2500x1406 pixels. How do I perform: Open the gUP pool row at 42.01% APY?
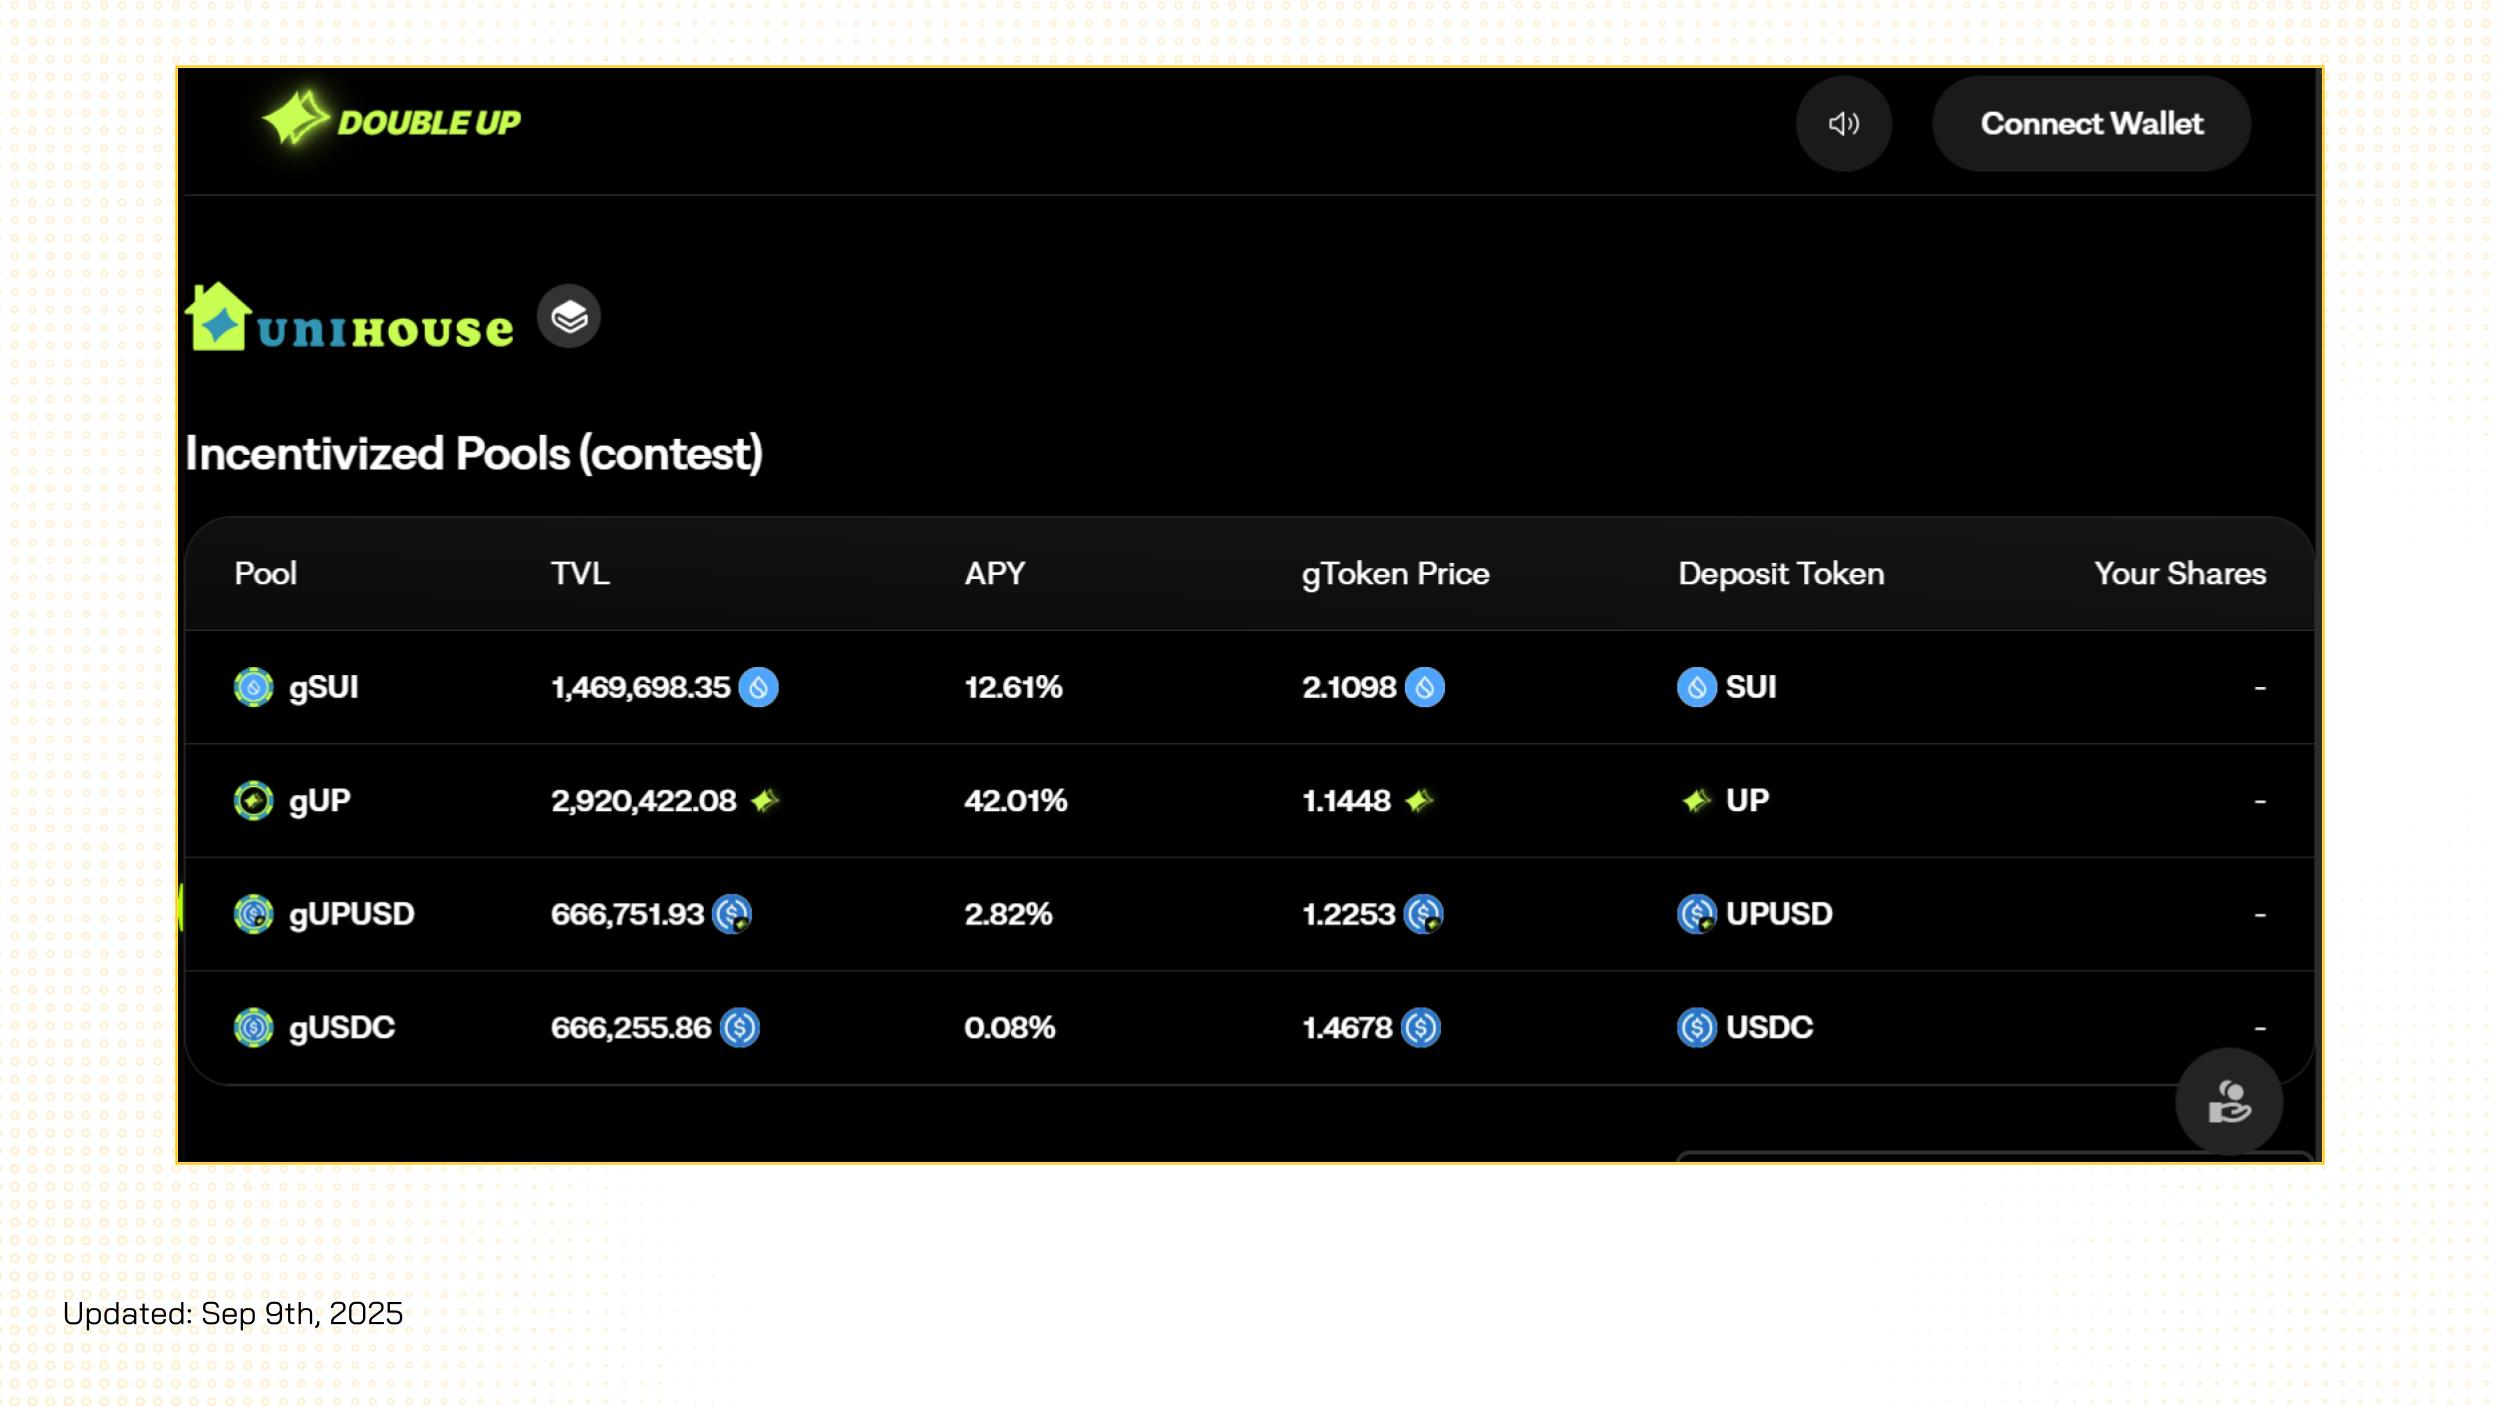tap(1249, 800)
